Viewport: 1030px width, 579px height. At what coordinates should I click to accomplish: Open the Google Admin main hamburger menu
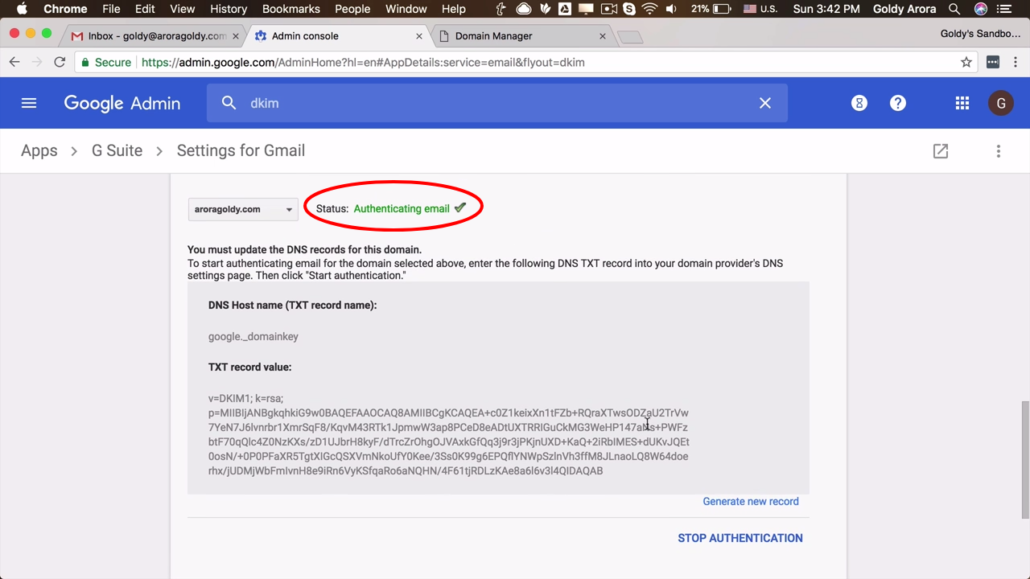coord(29,103)
